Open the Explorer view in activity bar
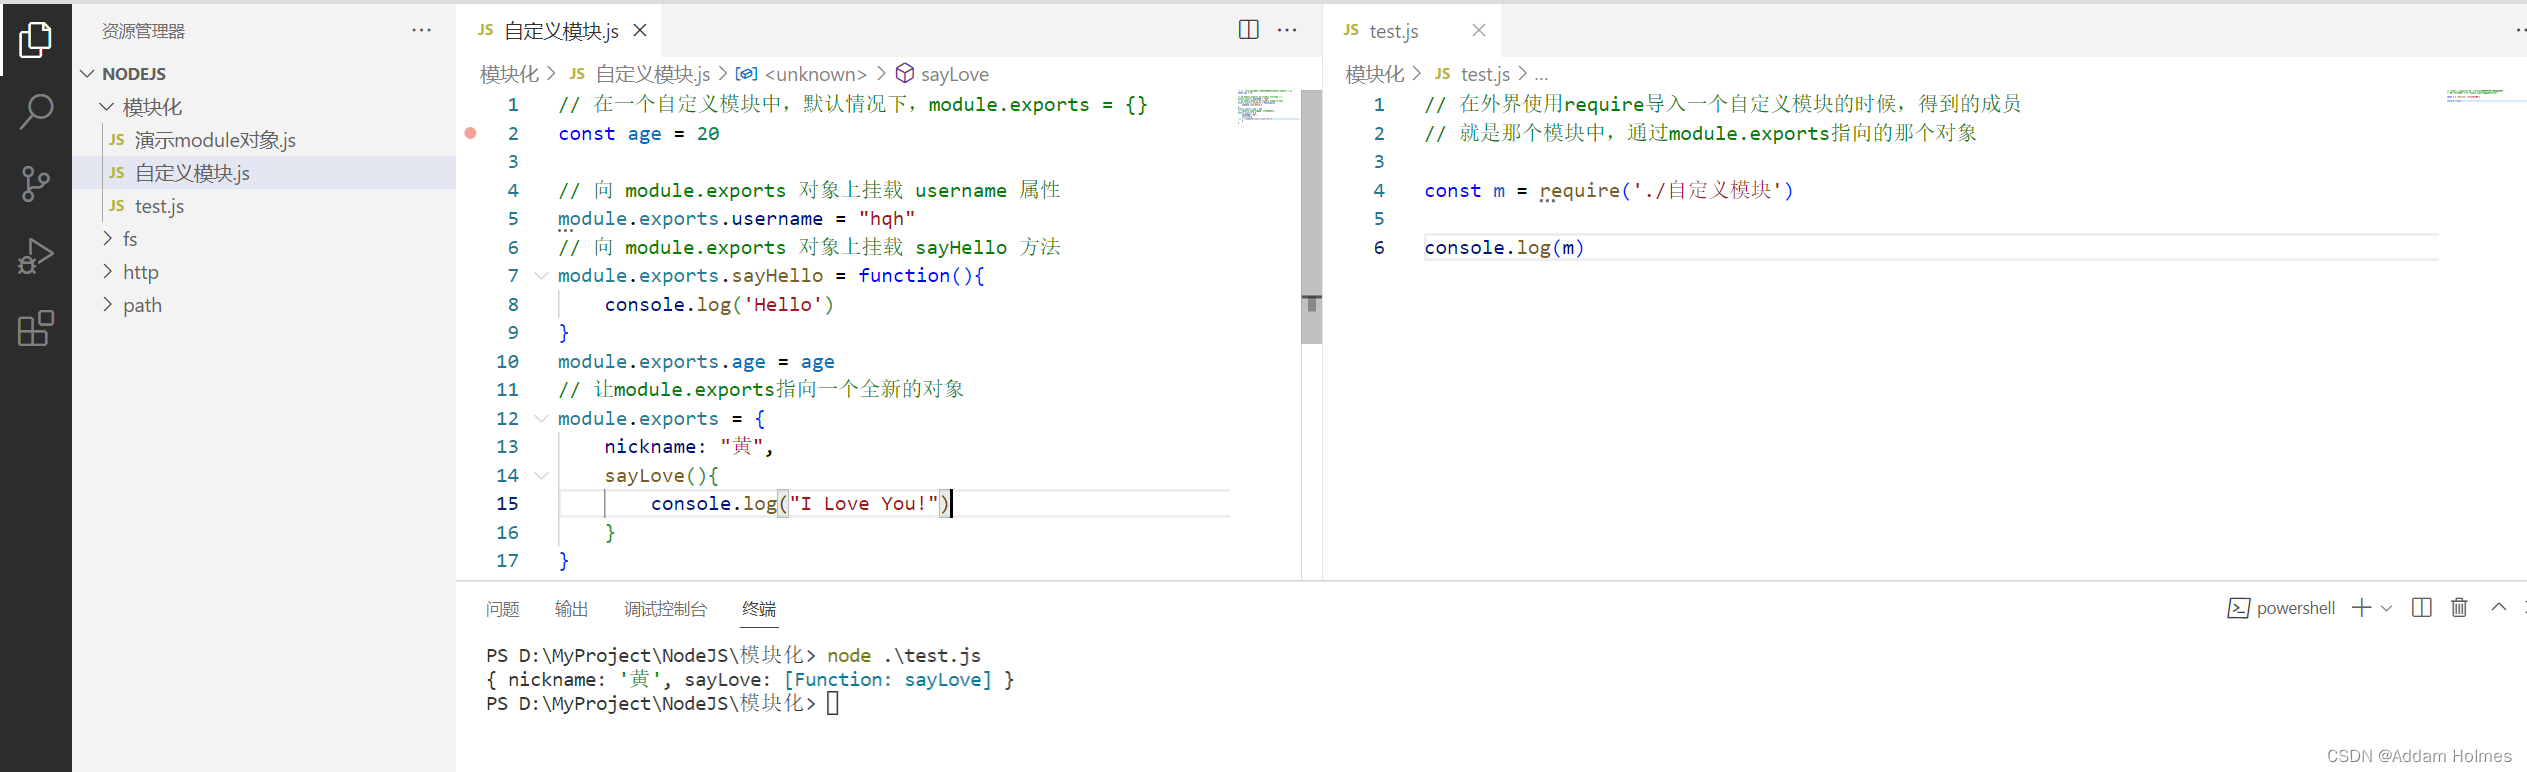This screenshot has height=772, width=2527. (x=35, y=40)
